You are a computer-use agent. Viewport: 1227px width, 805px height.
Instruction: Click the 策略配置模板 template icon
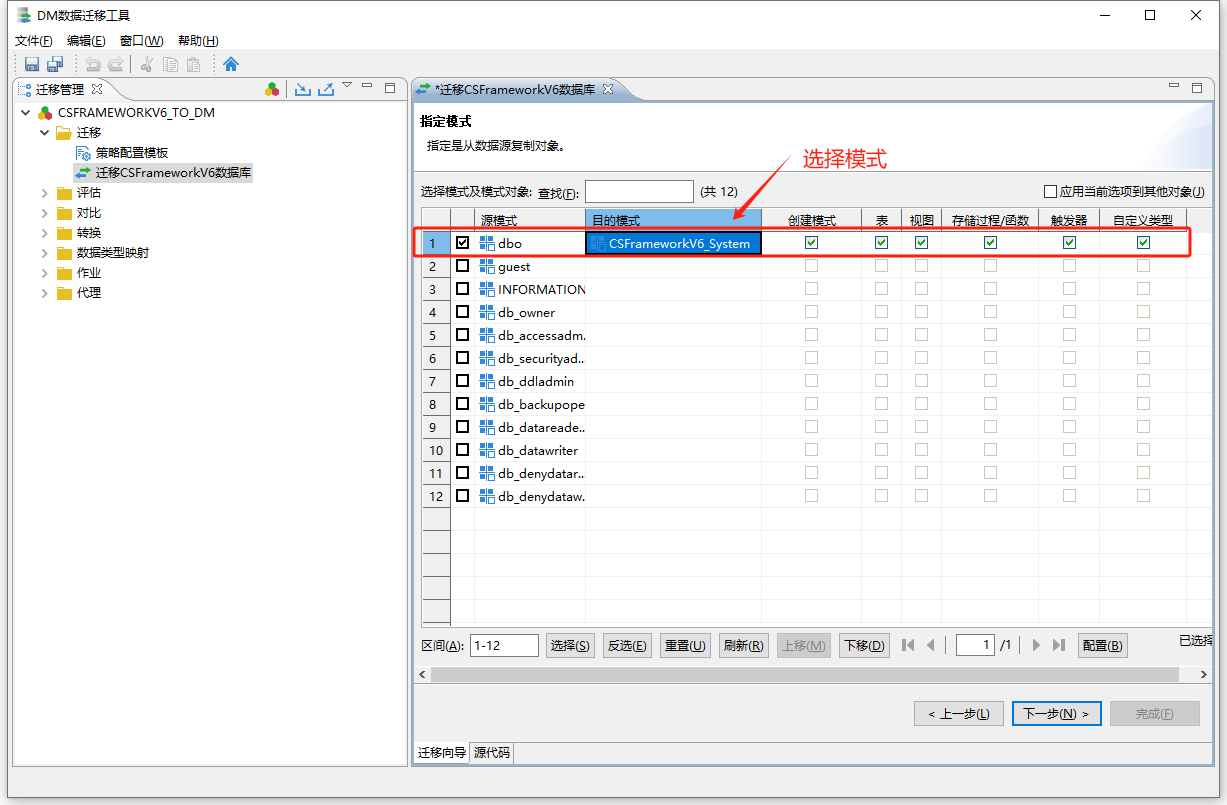coord(84,153)
